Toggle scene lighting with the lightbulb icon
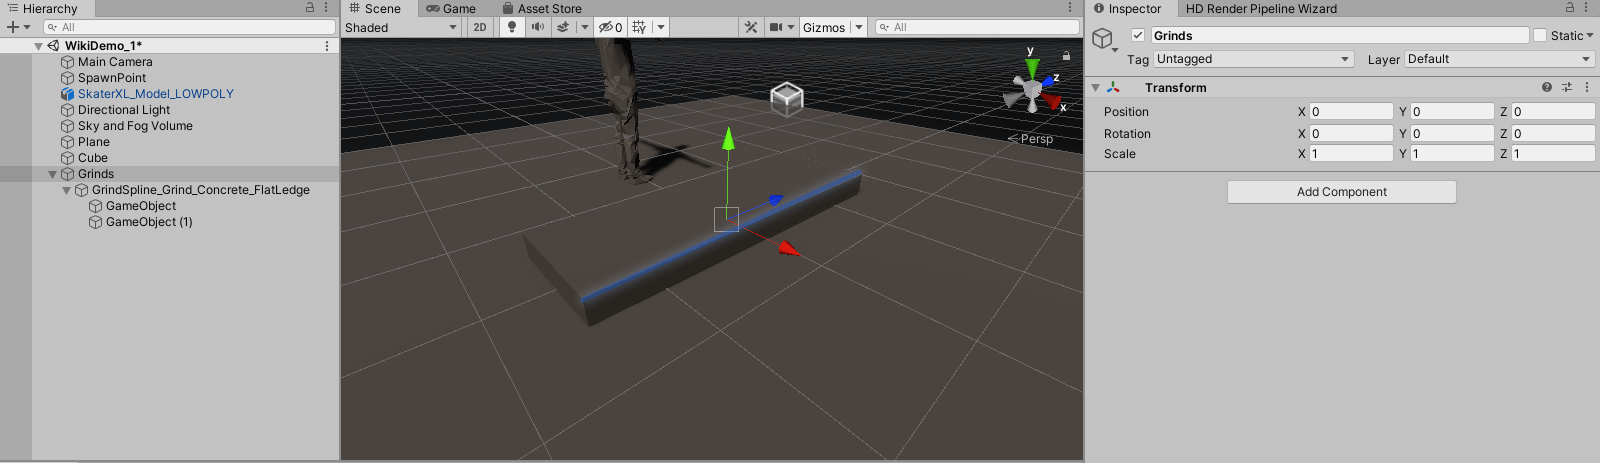 512,27
